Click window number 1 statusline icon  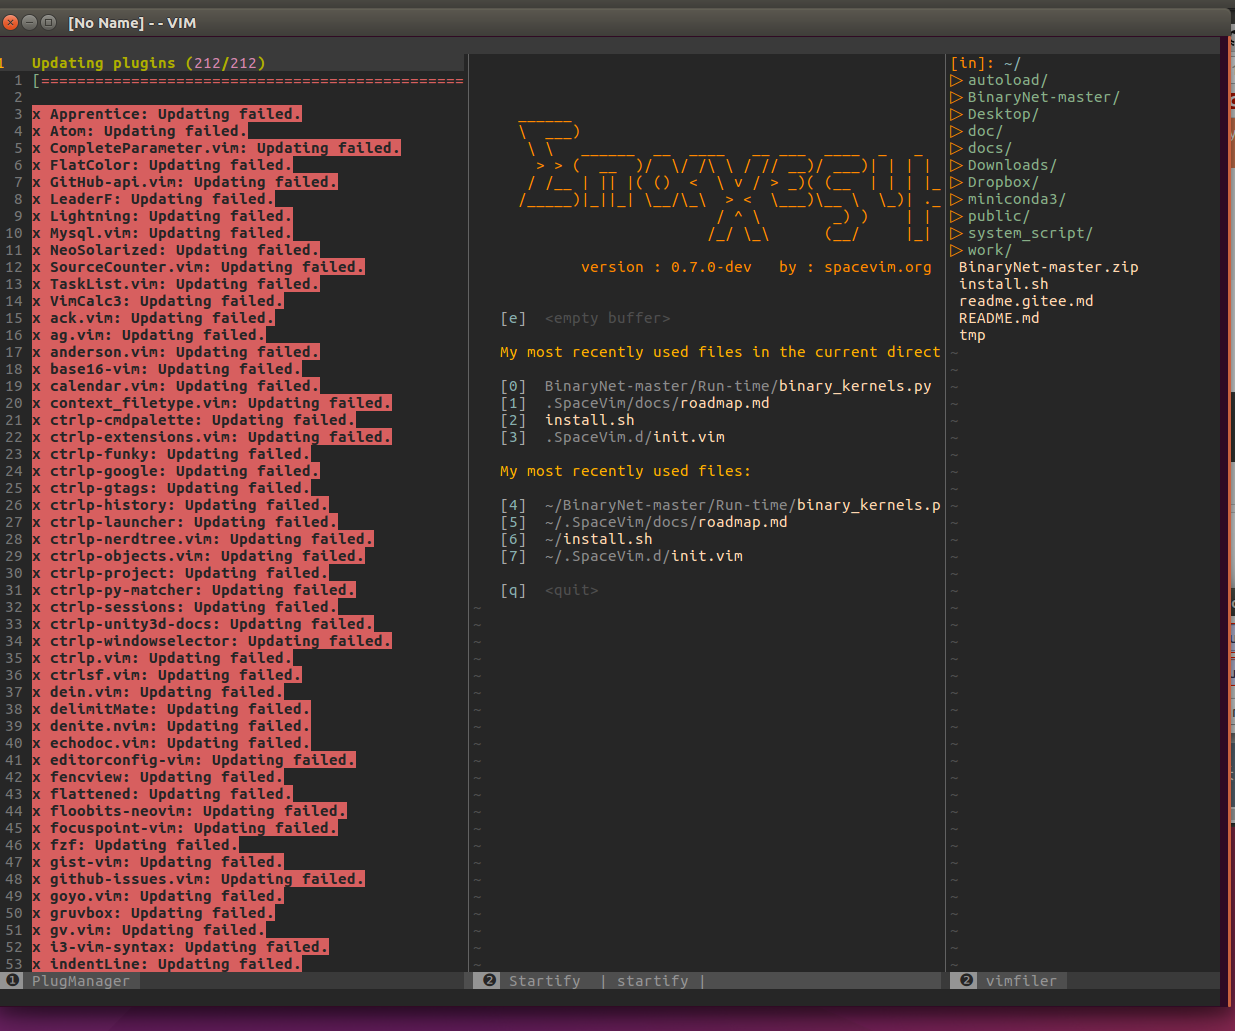13,981
